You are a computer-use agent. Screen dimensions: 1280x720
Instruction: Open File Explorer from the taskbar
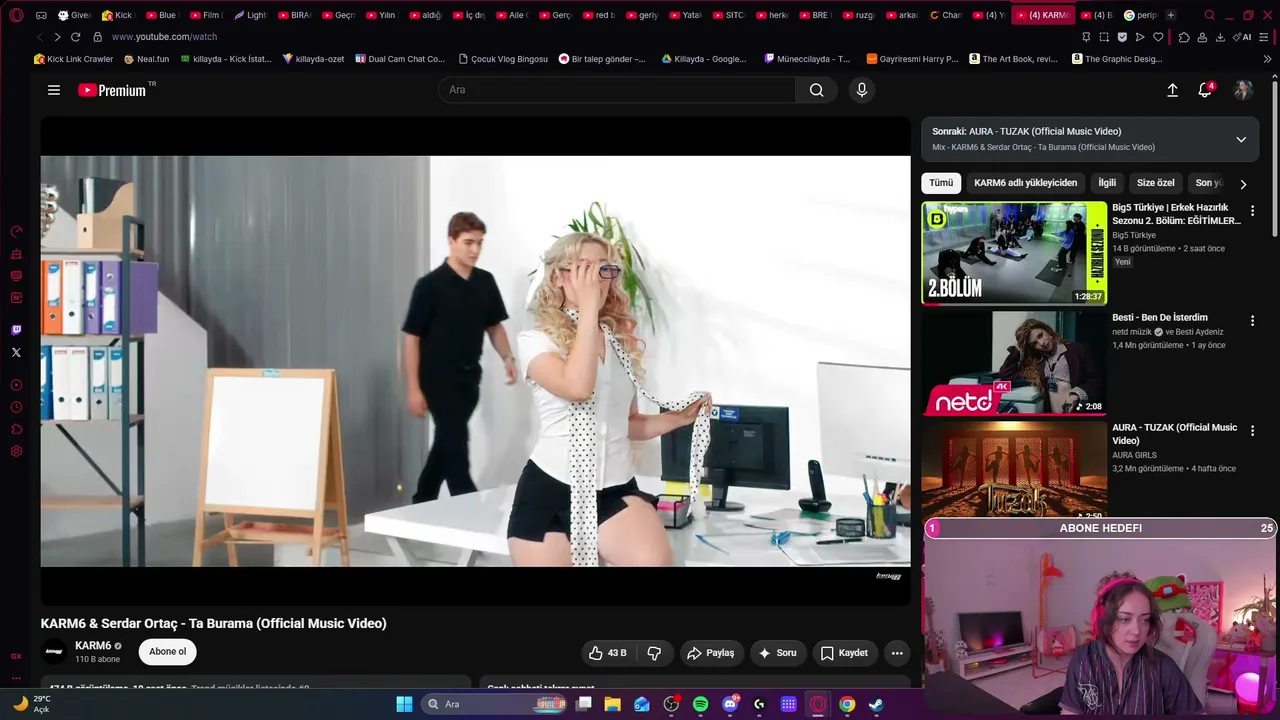612,704
